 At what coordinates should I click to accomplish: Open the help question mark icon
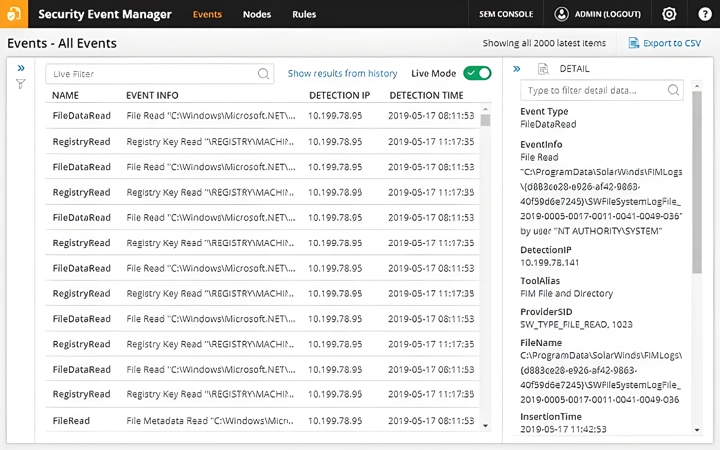[x=704, y=14]
